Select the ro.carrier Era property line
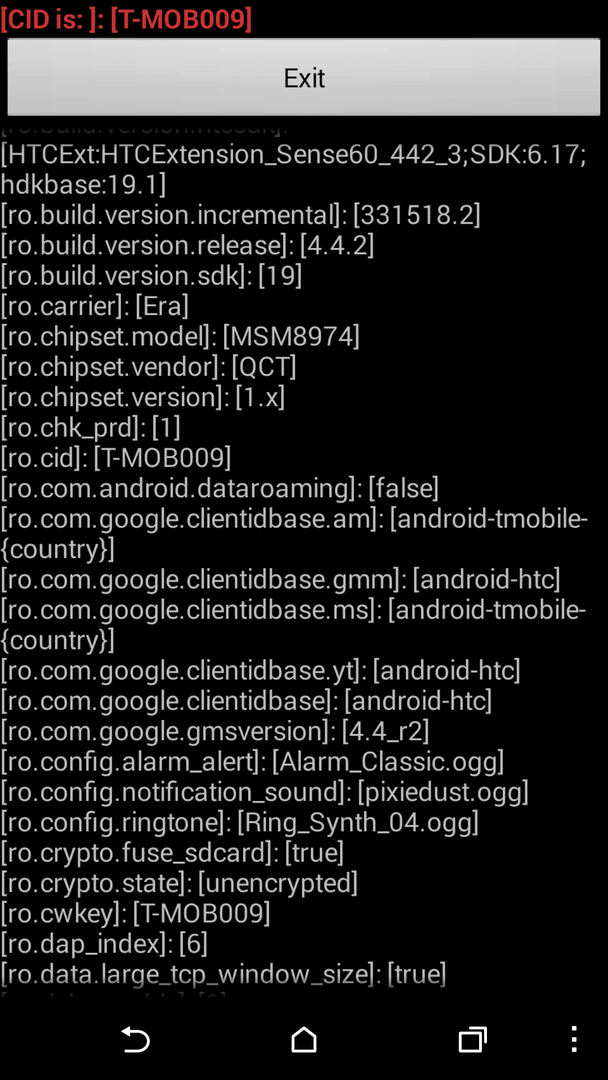The width and height of the screenshot is (608, 1080). [94, 307]
